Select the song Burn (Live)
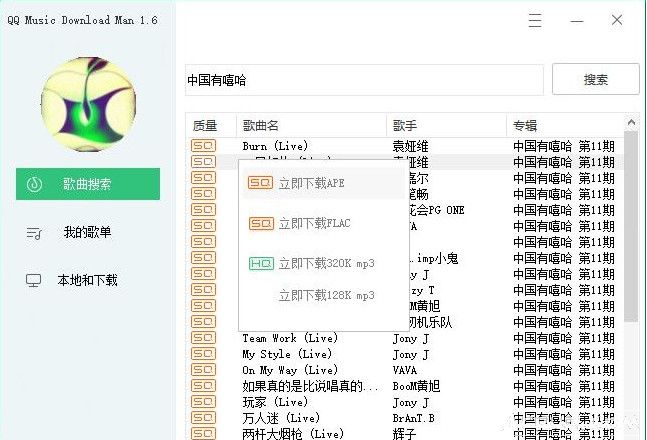The height and width of the screenshot is (440, 647). click(275, 146)
